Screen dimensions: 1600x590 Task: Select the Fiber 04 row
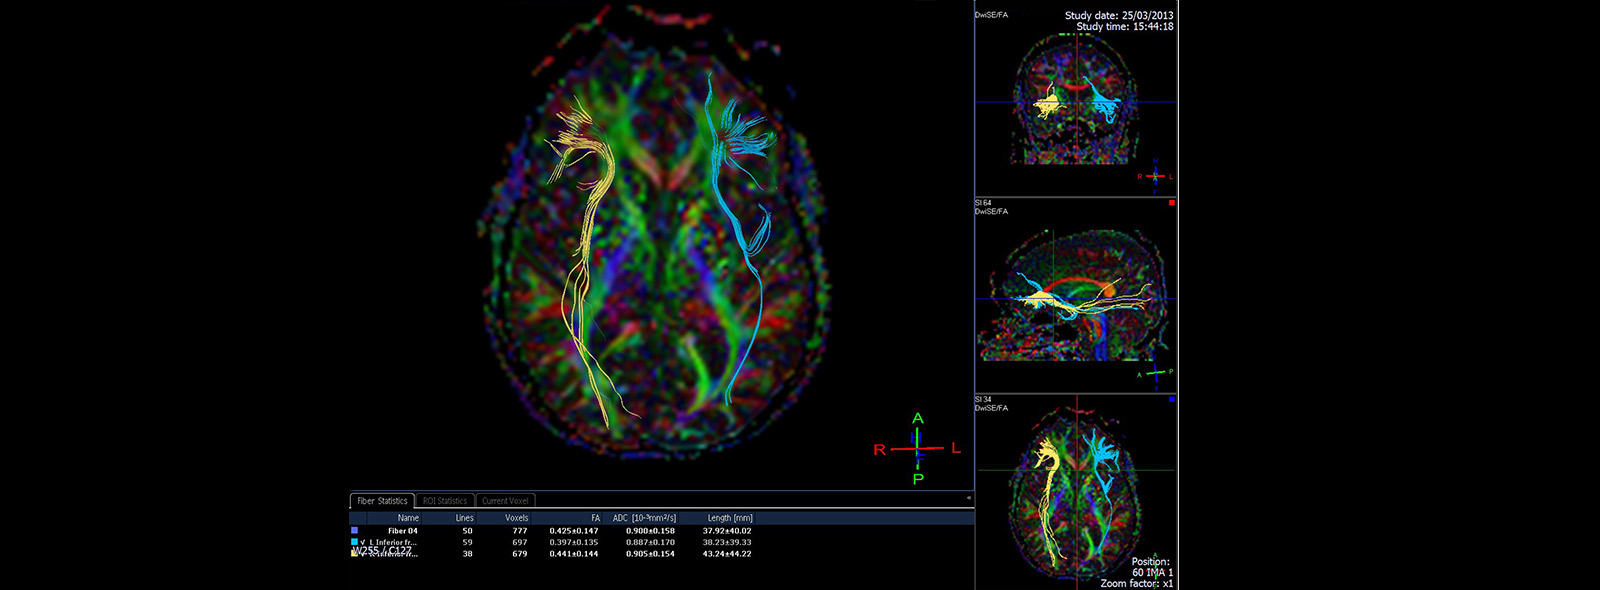[402, 531]
